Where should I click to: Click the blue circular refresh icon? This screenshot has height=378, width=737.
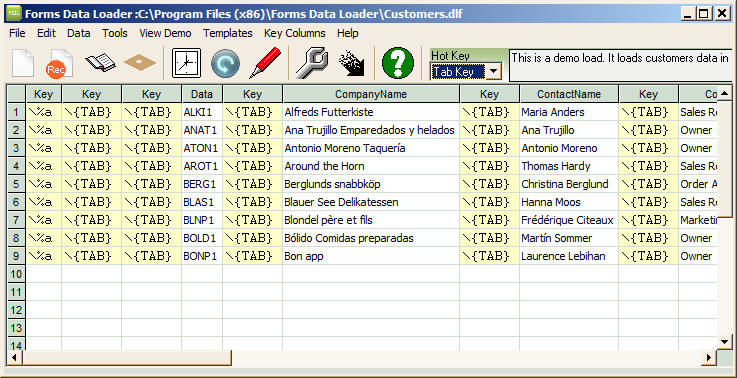tap(225, 63)
